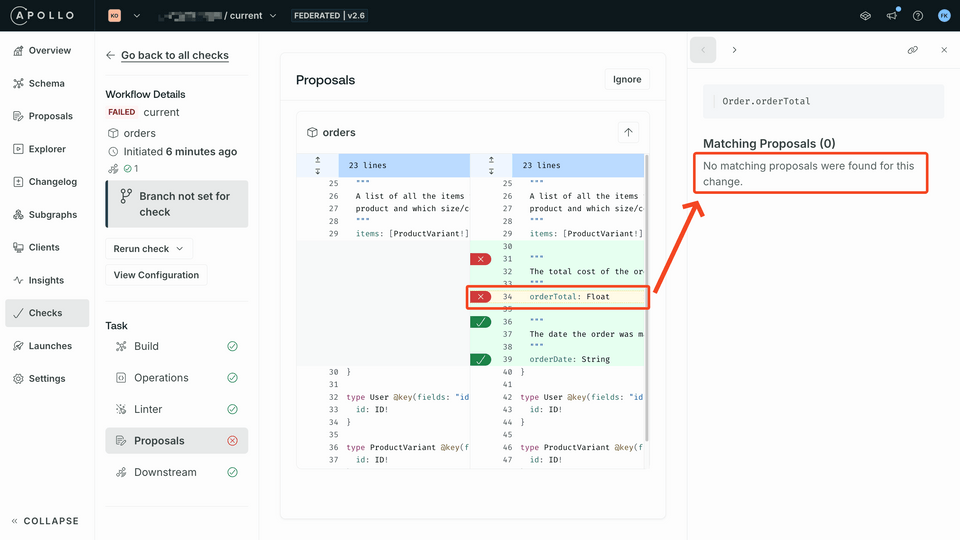Viewport: 960px width, 540px height.
Task: Click the Order.orderTotal code label
Action: pyautogui.click(x=766, y=101)
